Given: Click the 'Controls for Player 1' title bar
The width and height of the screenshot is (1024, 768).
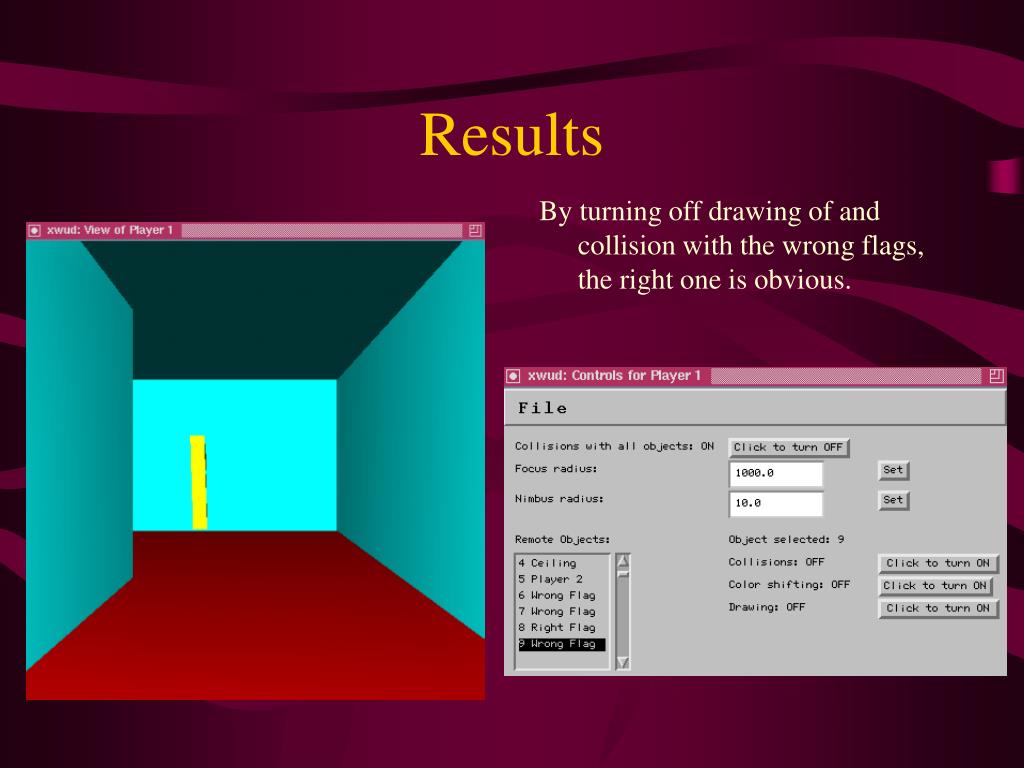Looking at the screenshot, I should click(755, 376).
